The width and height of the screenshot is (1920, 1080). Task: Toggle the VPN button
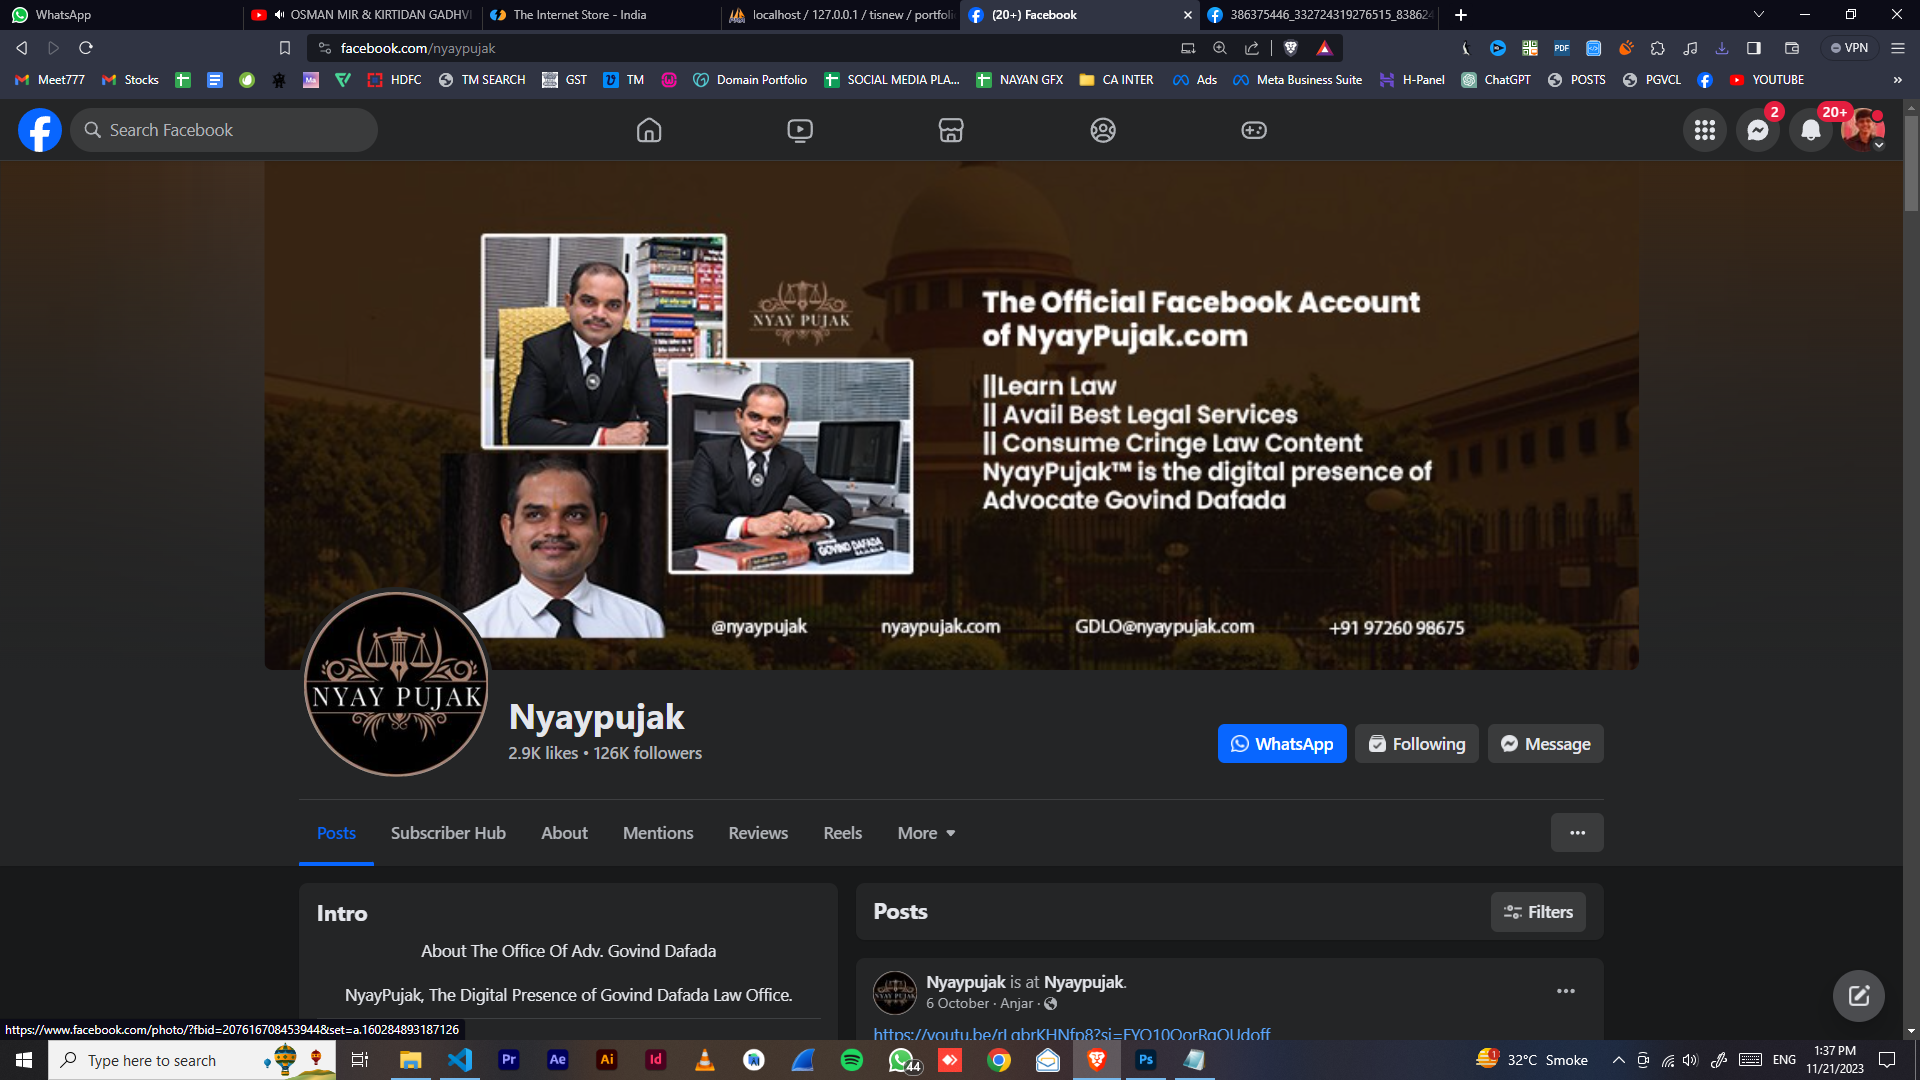click(x=1849, y=48)
